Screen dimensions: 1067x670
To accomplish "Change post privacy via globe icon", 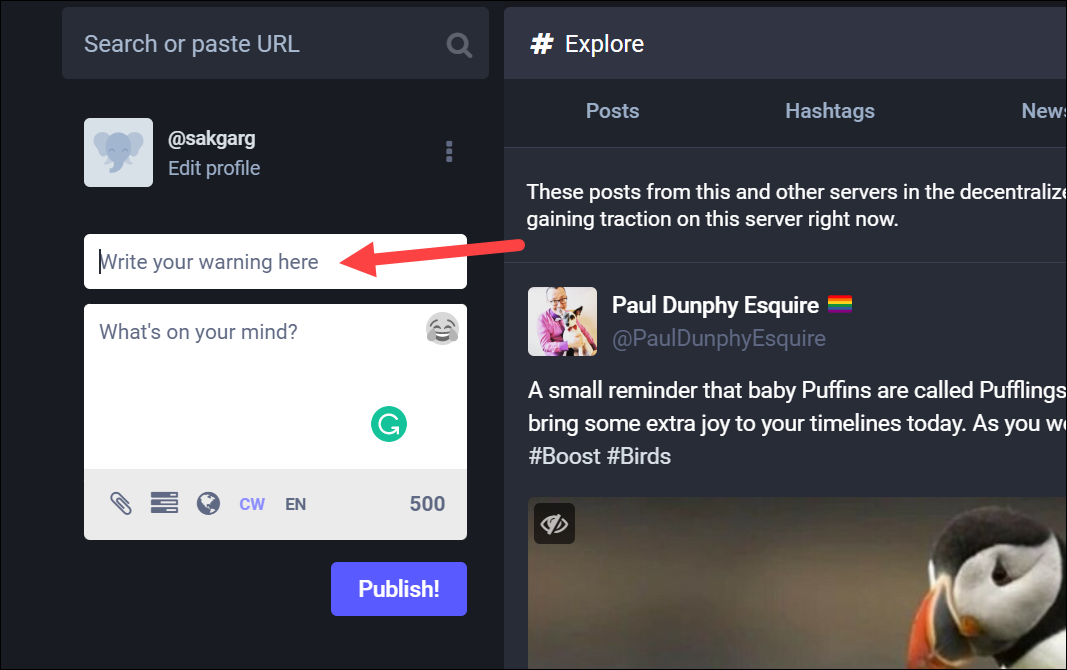I will point(208,503).
